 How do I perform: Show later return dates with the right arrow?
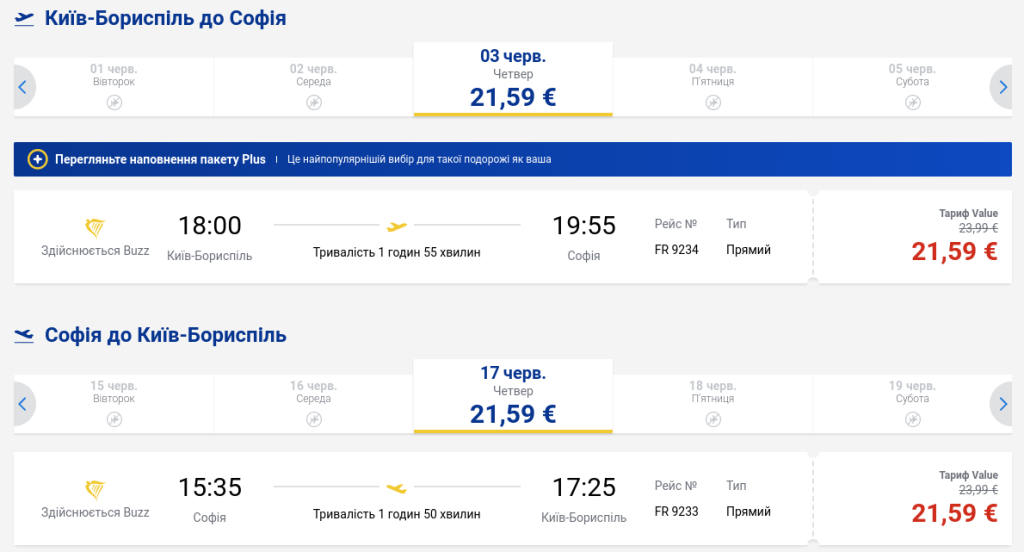(x=1002, y=404)
